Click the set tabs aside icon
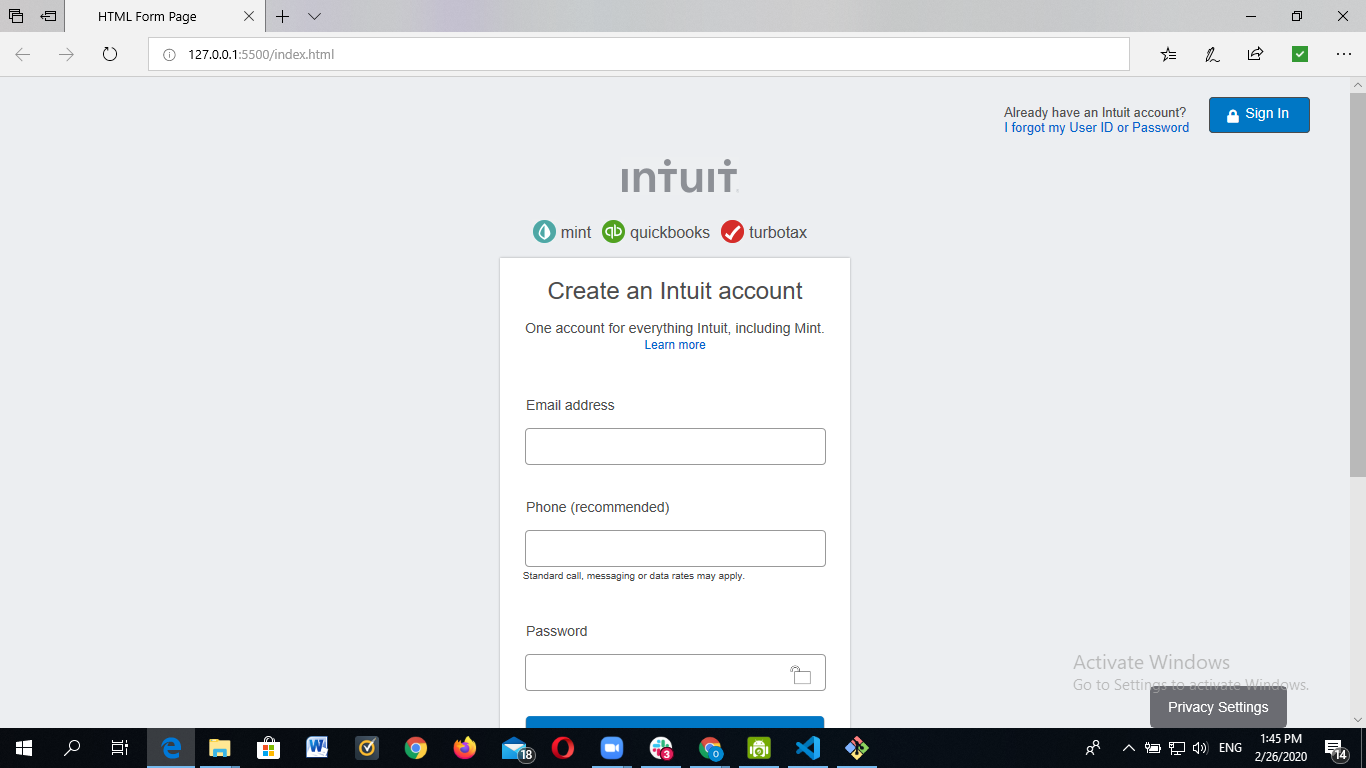This screenshot has height=768, width=1366. (48, 16)
